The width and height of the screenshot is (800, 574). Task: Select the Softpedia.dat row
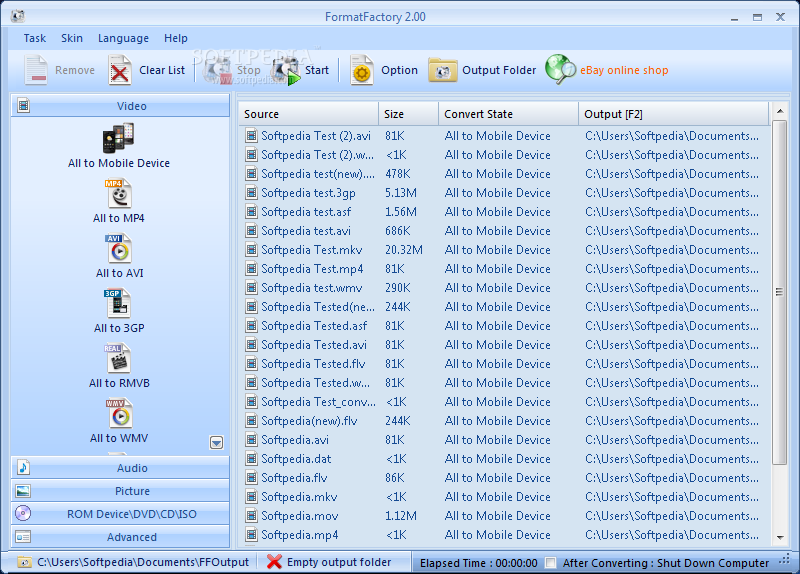504,459
